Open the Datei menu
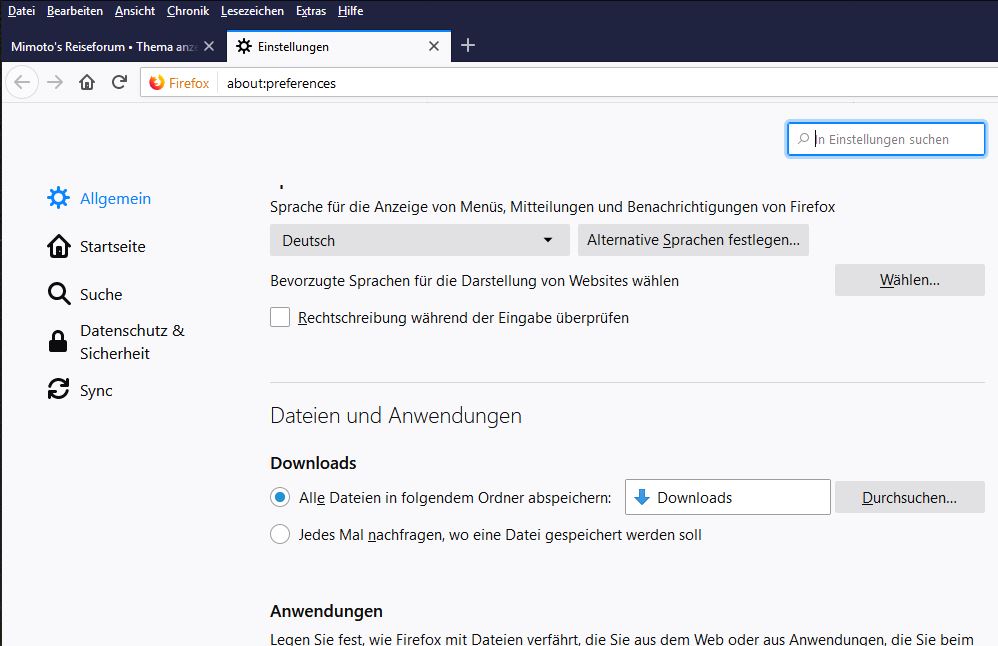Screen dimensions: 998x646 pyautogui.click(x=21, y=11)
